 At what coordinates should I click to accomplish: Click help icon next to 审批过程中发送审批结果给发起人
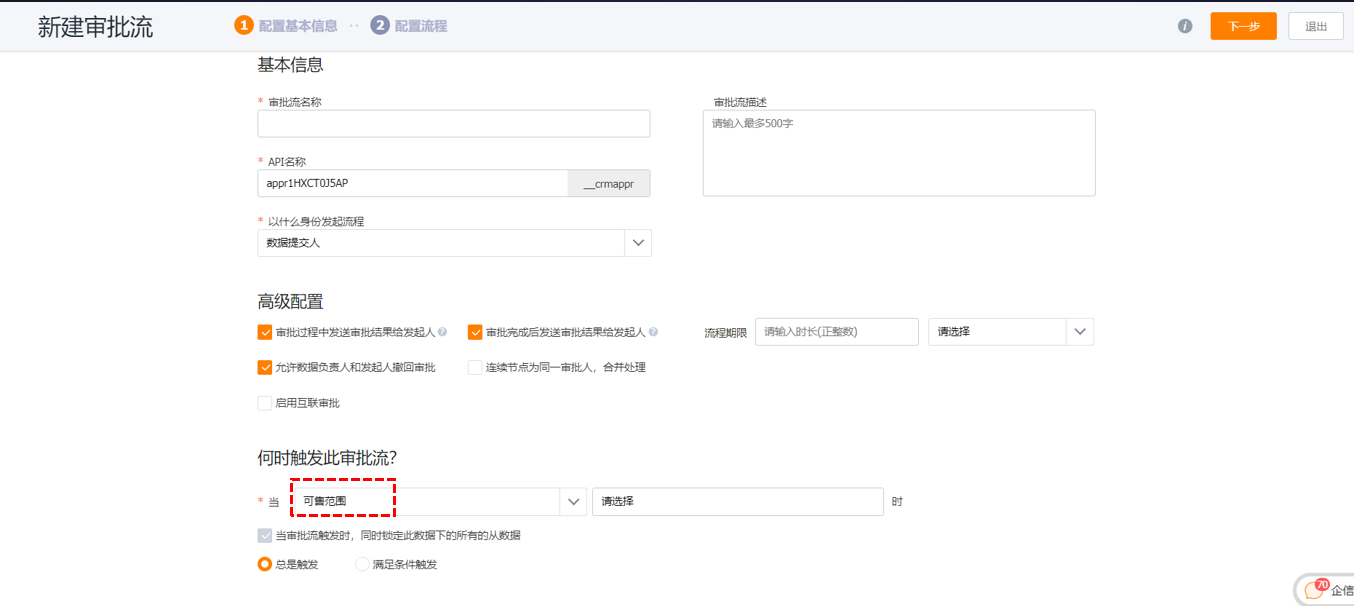coord(442,332)
